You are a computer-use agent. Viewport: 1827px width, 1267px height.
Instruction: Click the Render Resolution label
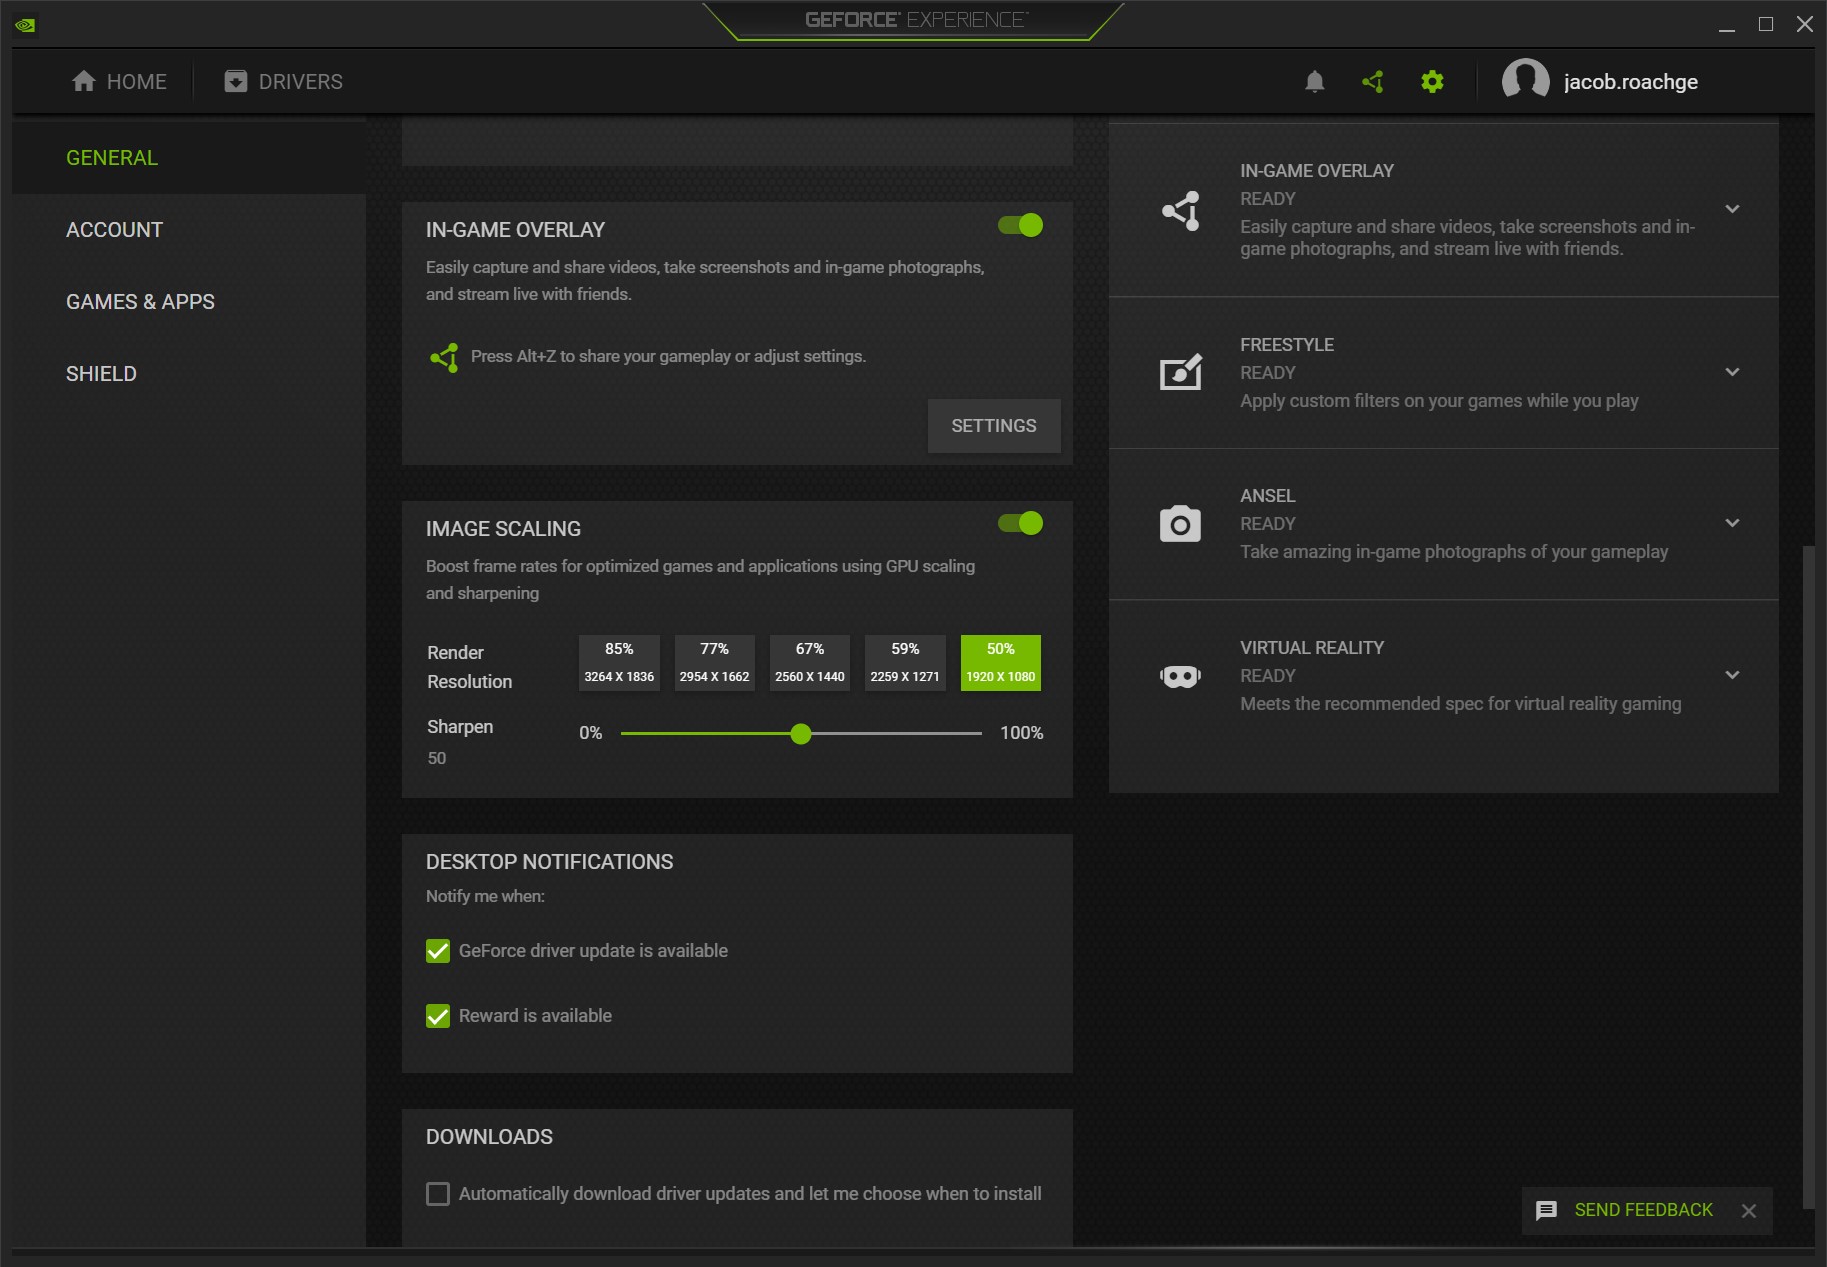469,667
